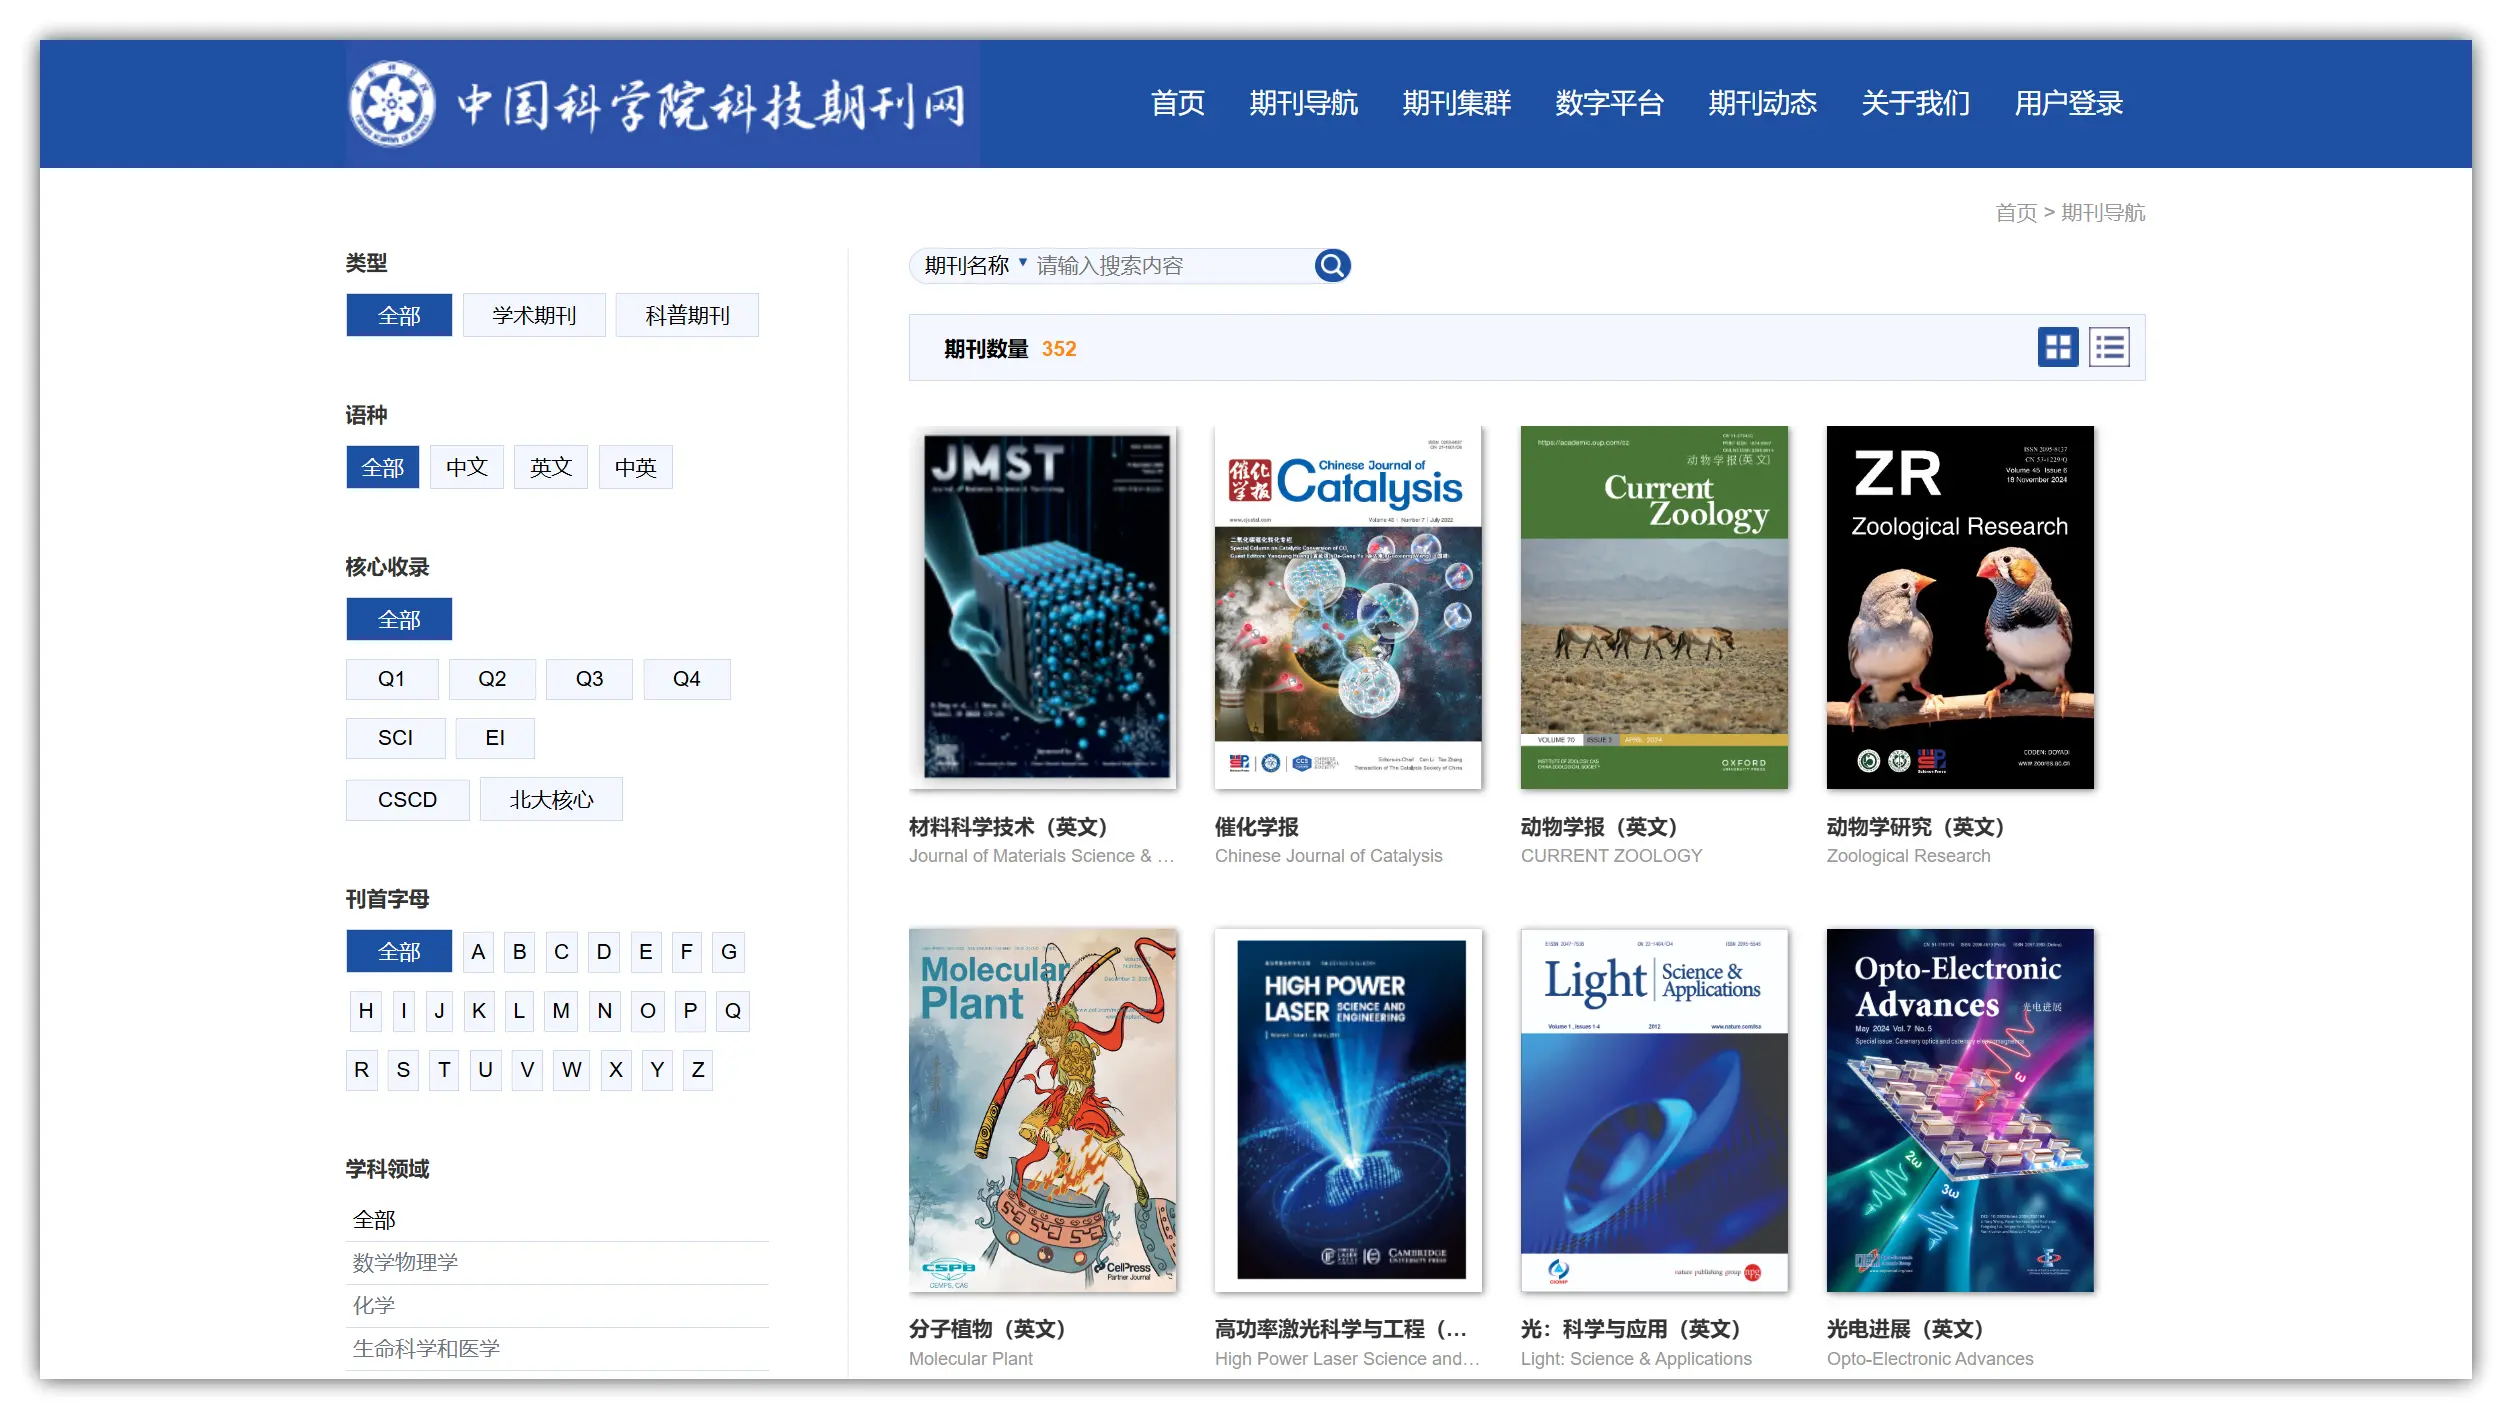Open 期刊动态 menu item
The width and height of the screenshot is (2512, 1419).
[x=1763, y=103]
